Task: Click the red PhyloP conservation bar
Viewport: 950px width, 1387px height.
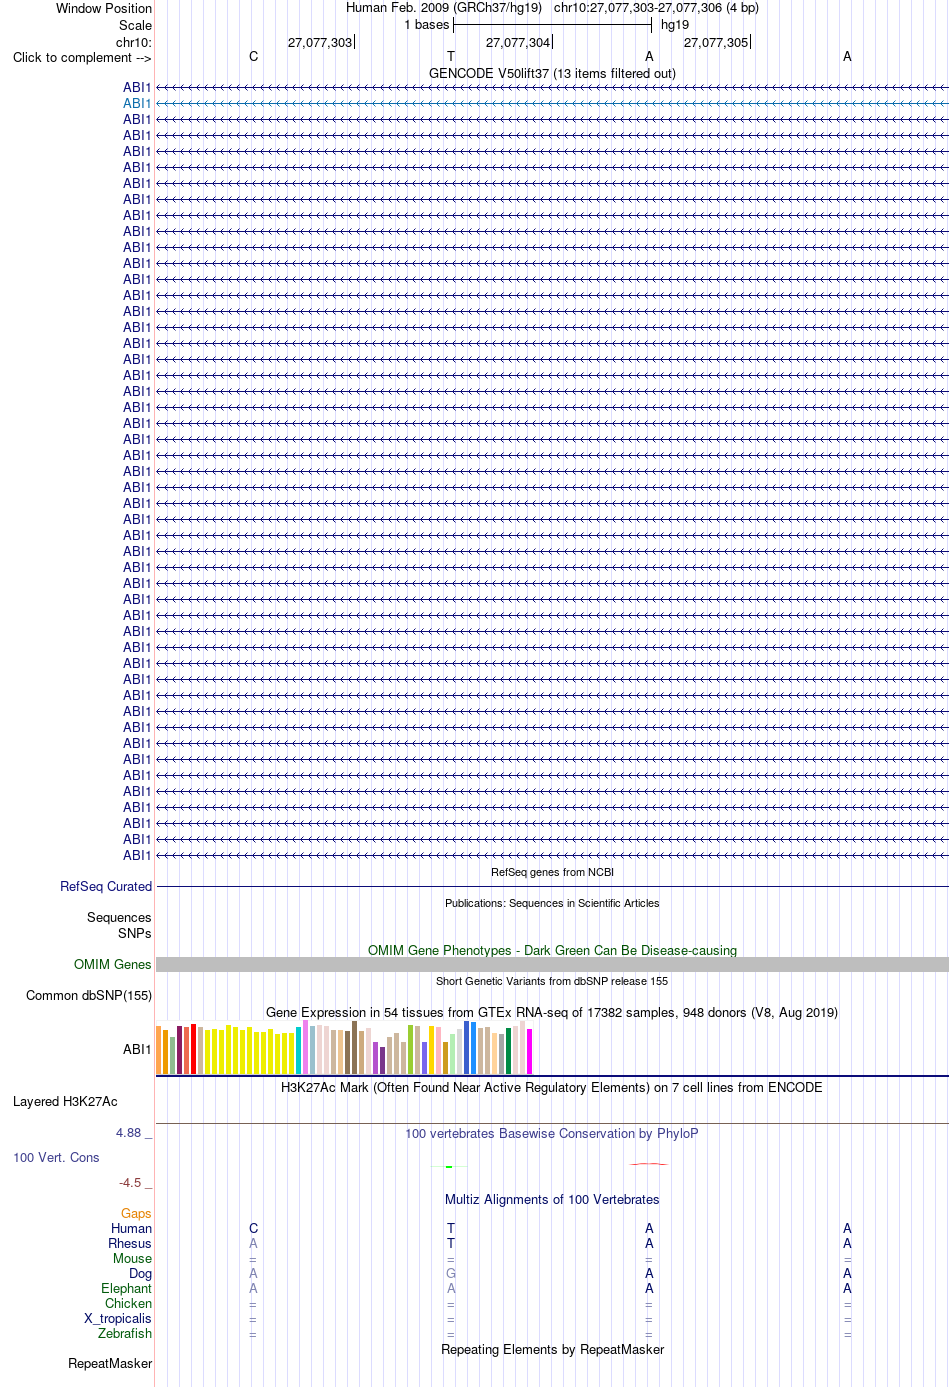Action: [649, 1164]
